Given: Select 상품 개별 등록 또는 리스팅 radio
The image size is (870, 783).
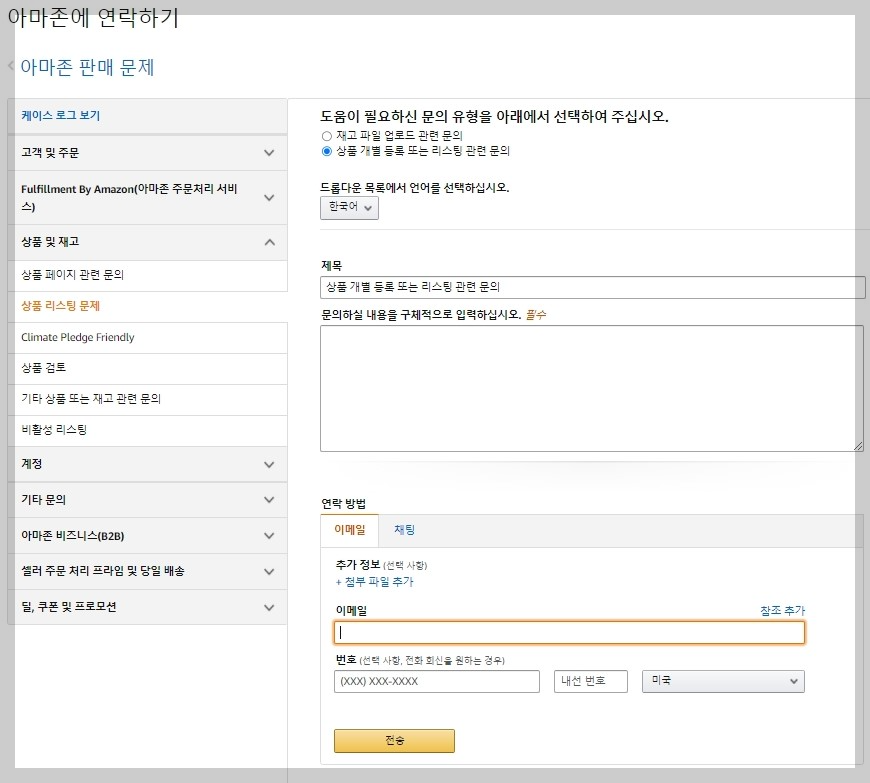Looking at the screenshot, I should pos(327,151).
